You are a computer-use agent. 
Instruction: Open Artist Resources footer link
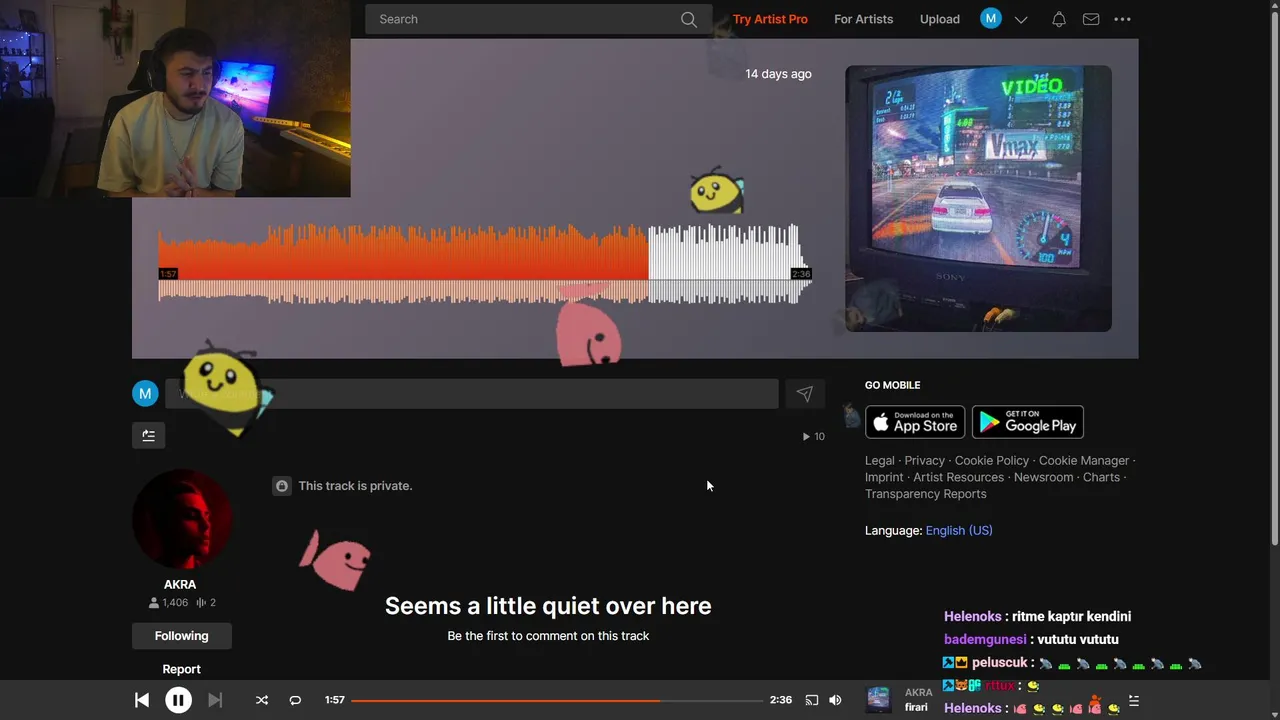[x=958, y=477]
